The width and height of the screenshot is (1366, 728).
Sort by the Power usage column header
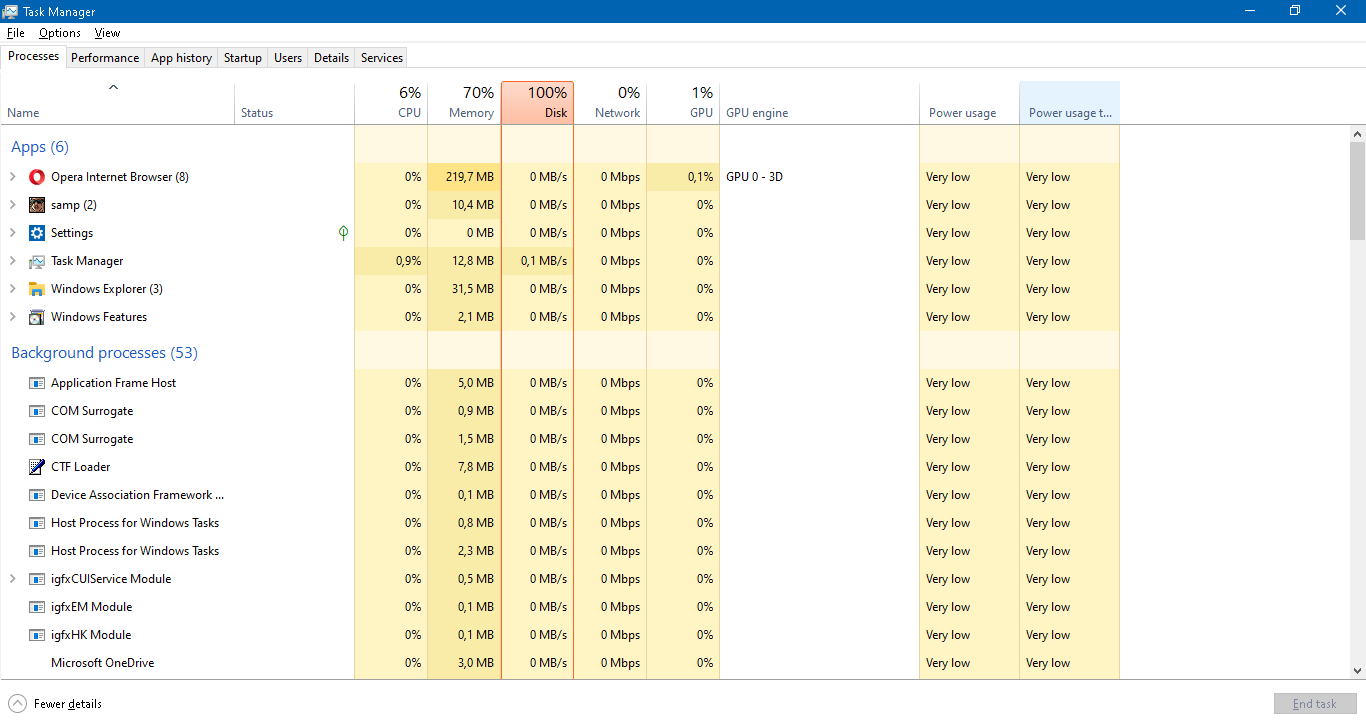coord(969,103)
